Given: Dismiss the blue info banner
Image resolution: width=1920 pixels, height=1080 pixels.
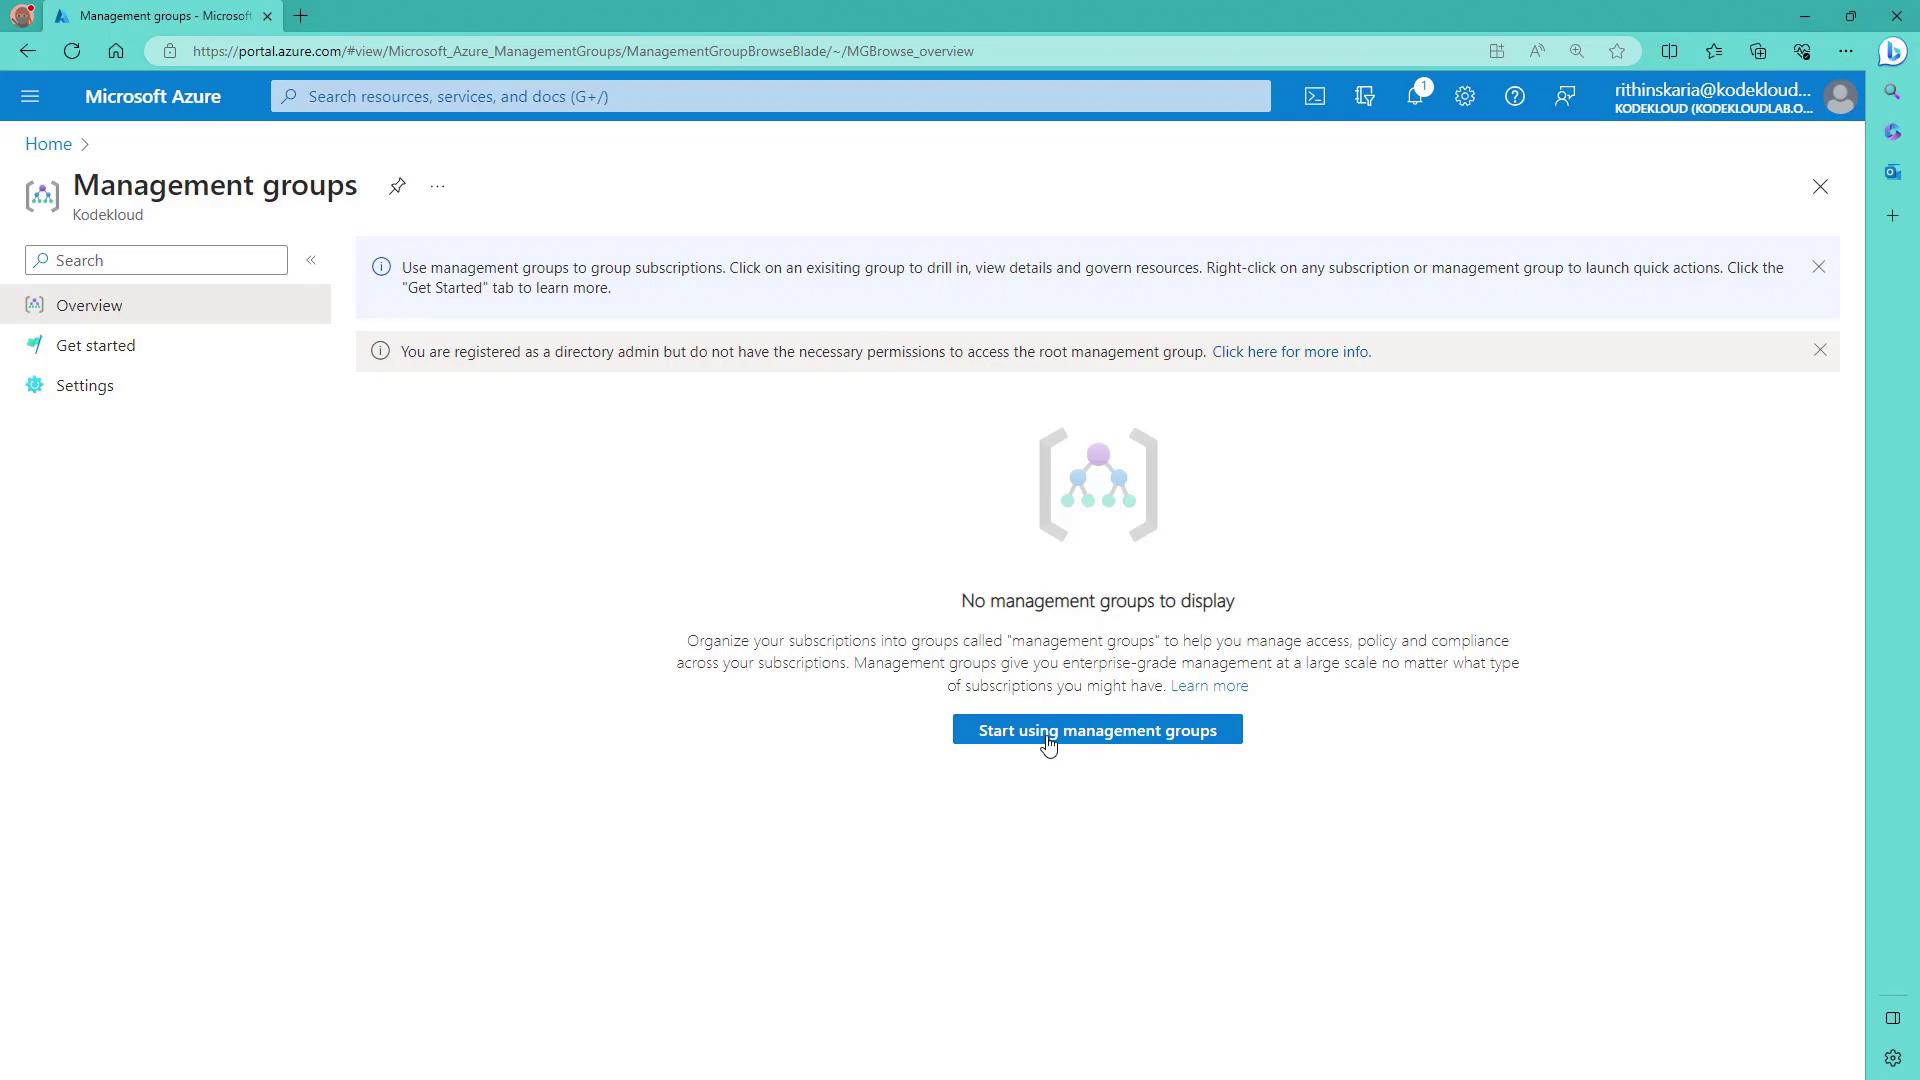Looking at the screenshot, I should coord(1819,267).
